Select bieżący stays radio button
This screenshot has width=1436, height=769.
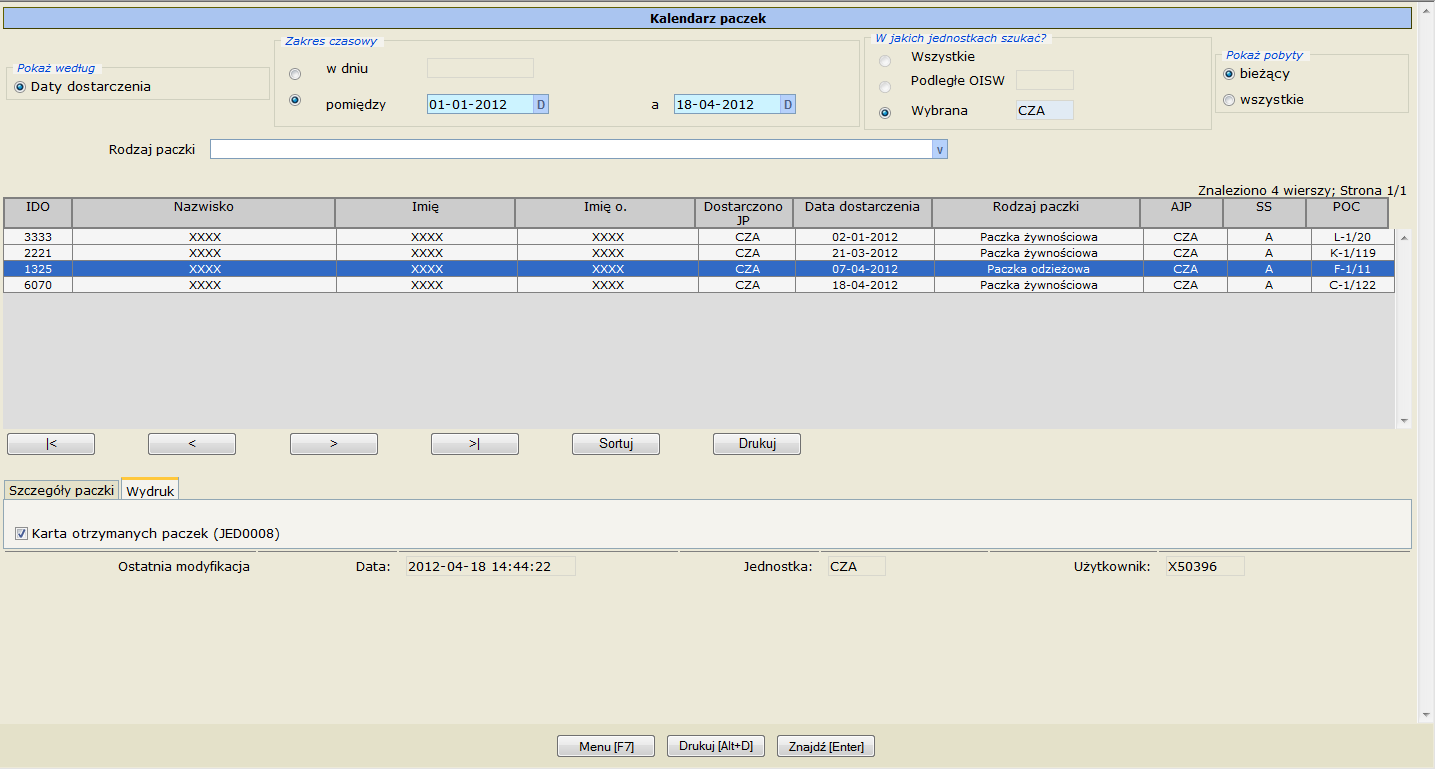tap(1229, 74)
